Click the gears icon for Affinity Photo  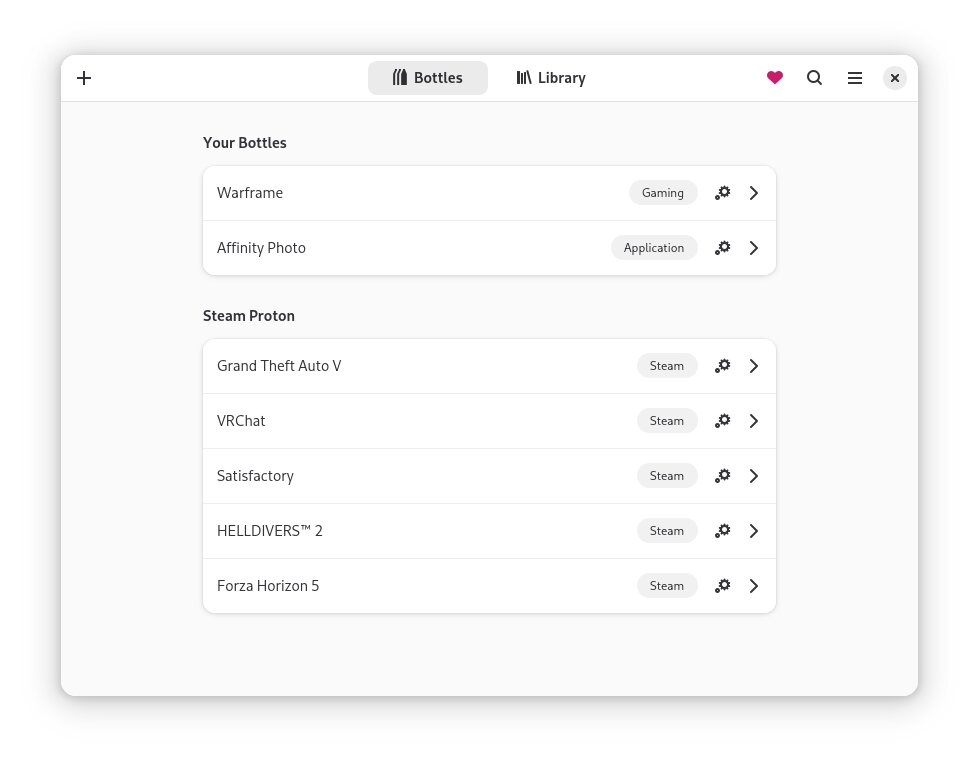722,248
